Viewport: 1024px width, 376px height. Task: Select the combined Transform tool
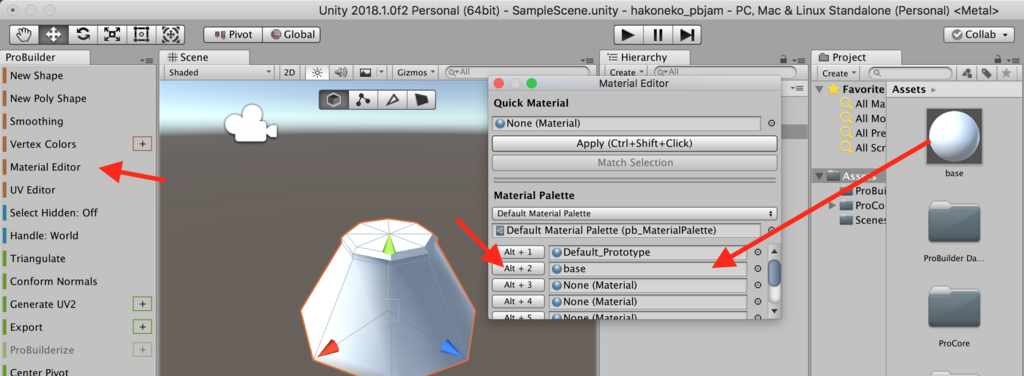tap(170, 34)
